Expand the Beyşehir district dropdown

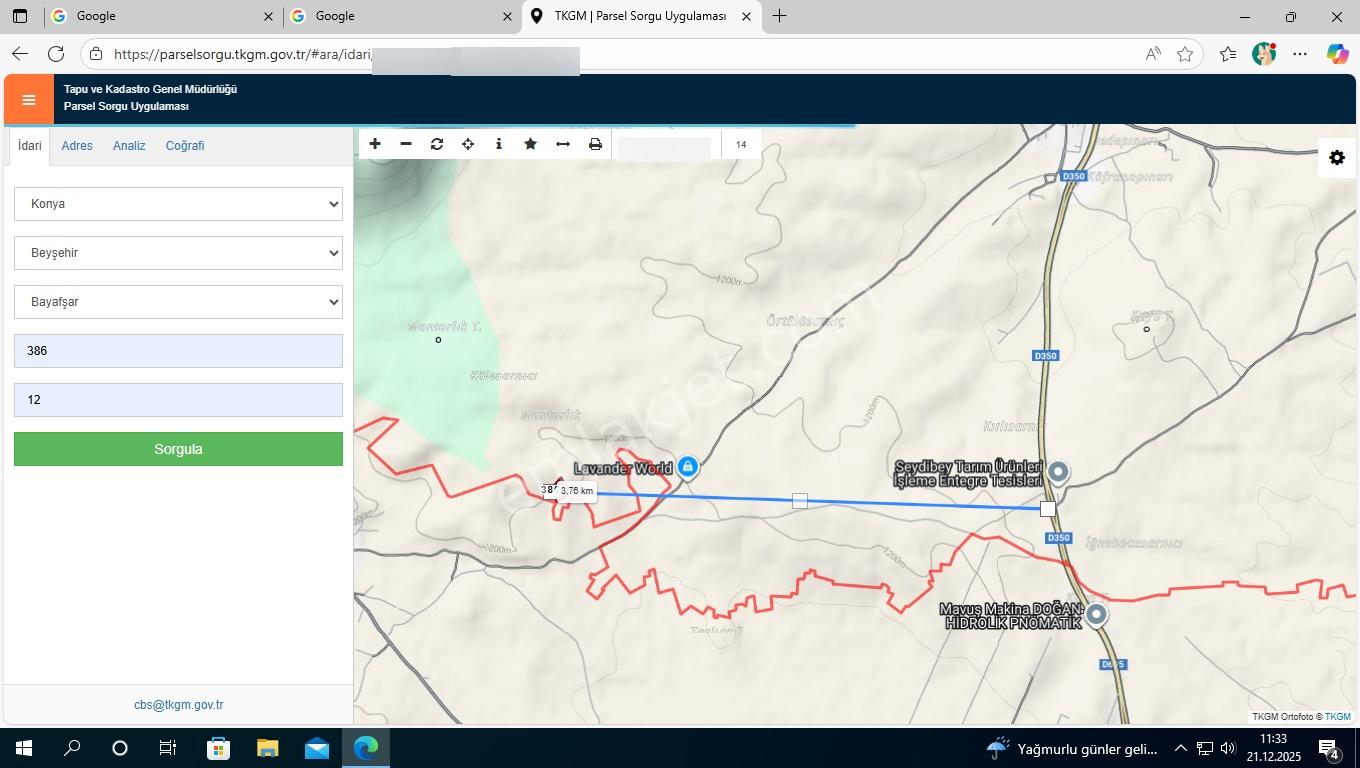point(178,253)
